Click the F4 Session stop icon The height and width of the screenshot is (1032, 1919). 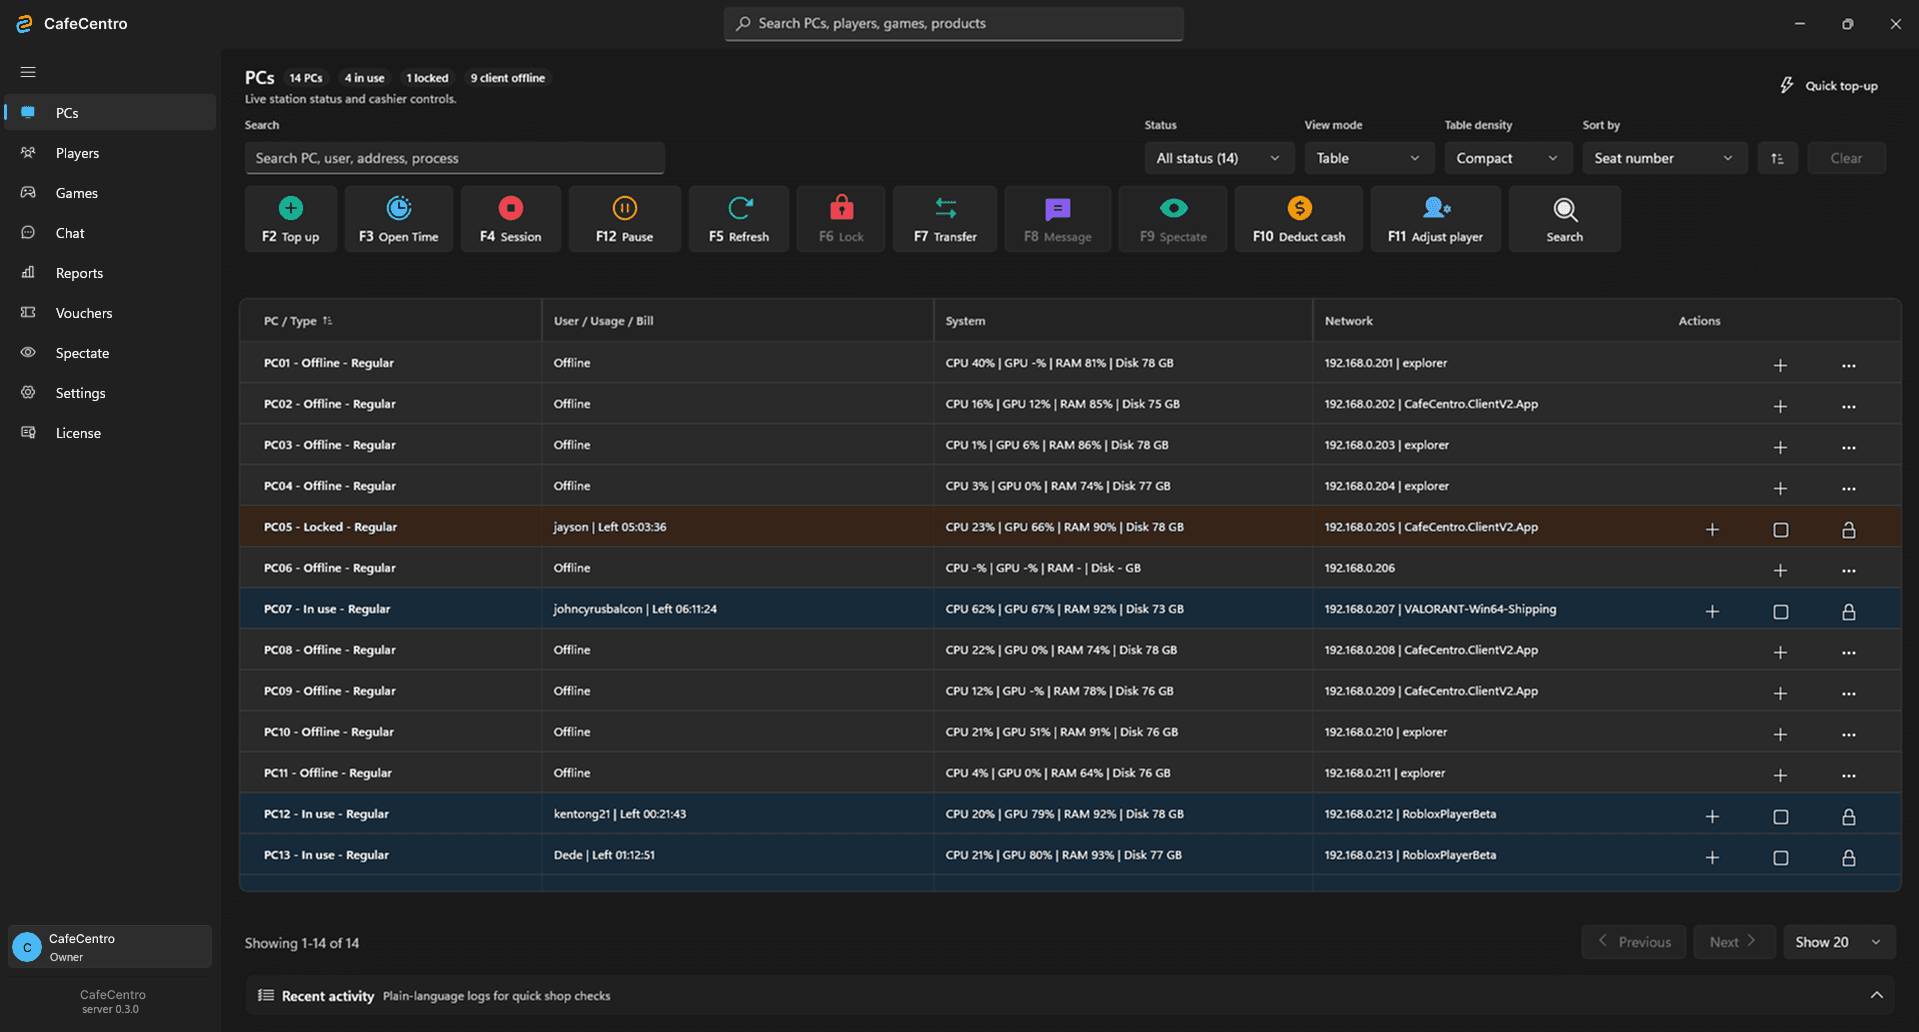(x=511, y=208)
